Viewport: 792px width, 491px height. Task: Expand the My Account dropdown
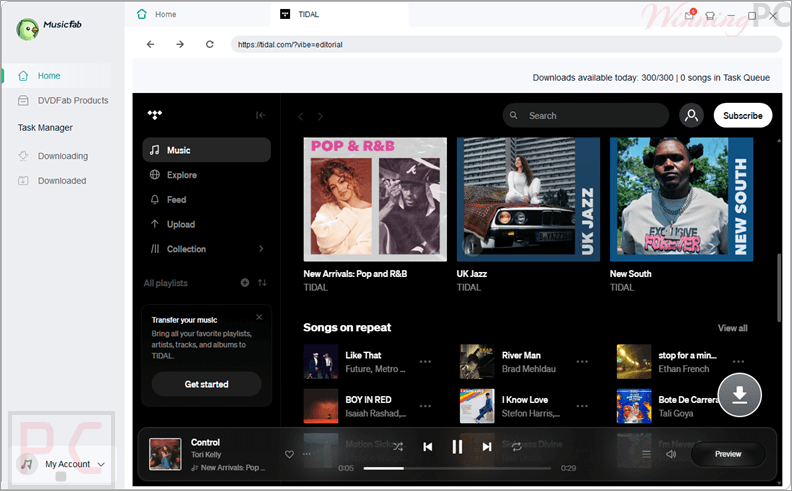click(x=101, y=464)
